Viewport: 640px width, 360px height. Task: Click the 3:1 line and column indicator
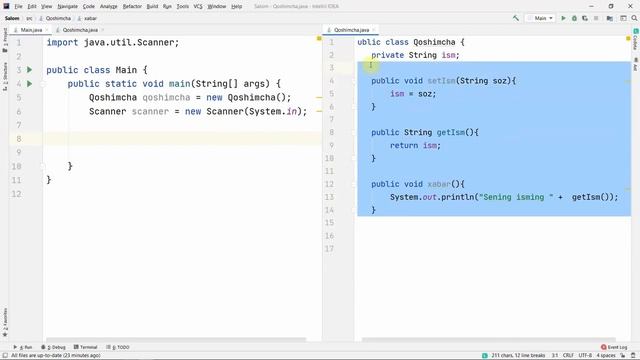555,356
